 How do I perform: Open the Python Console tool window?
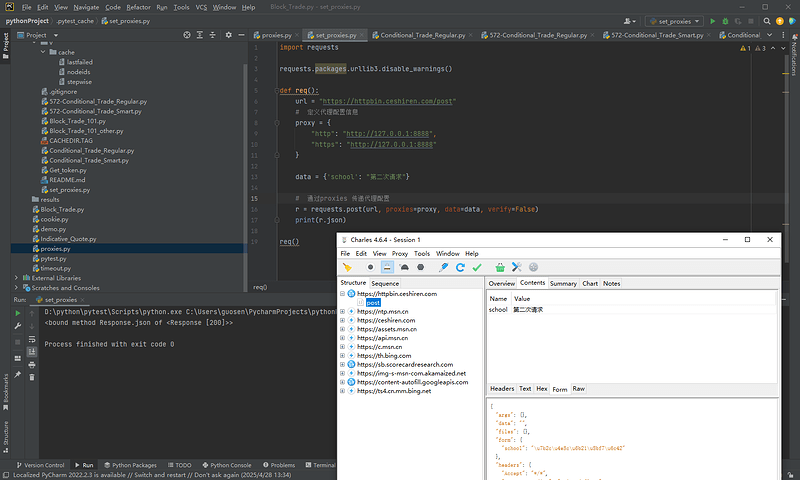(x=230, y=465)
